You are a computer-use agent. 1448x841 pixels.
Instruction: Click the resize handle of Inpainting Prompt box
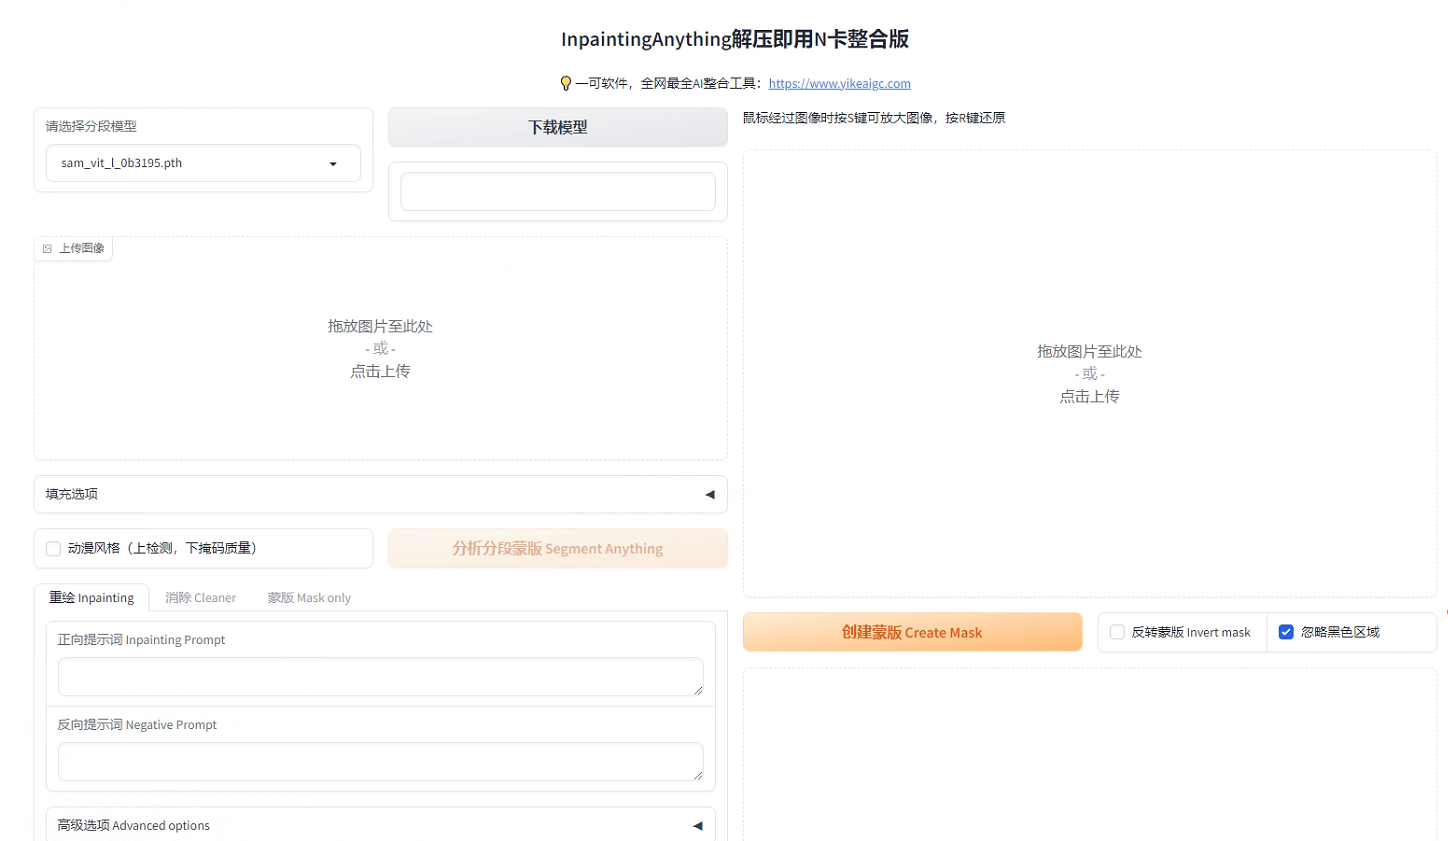(x=698, y=690)
